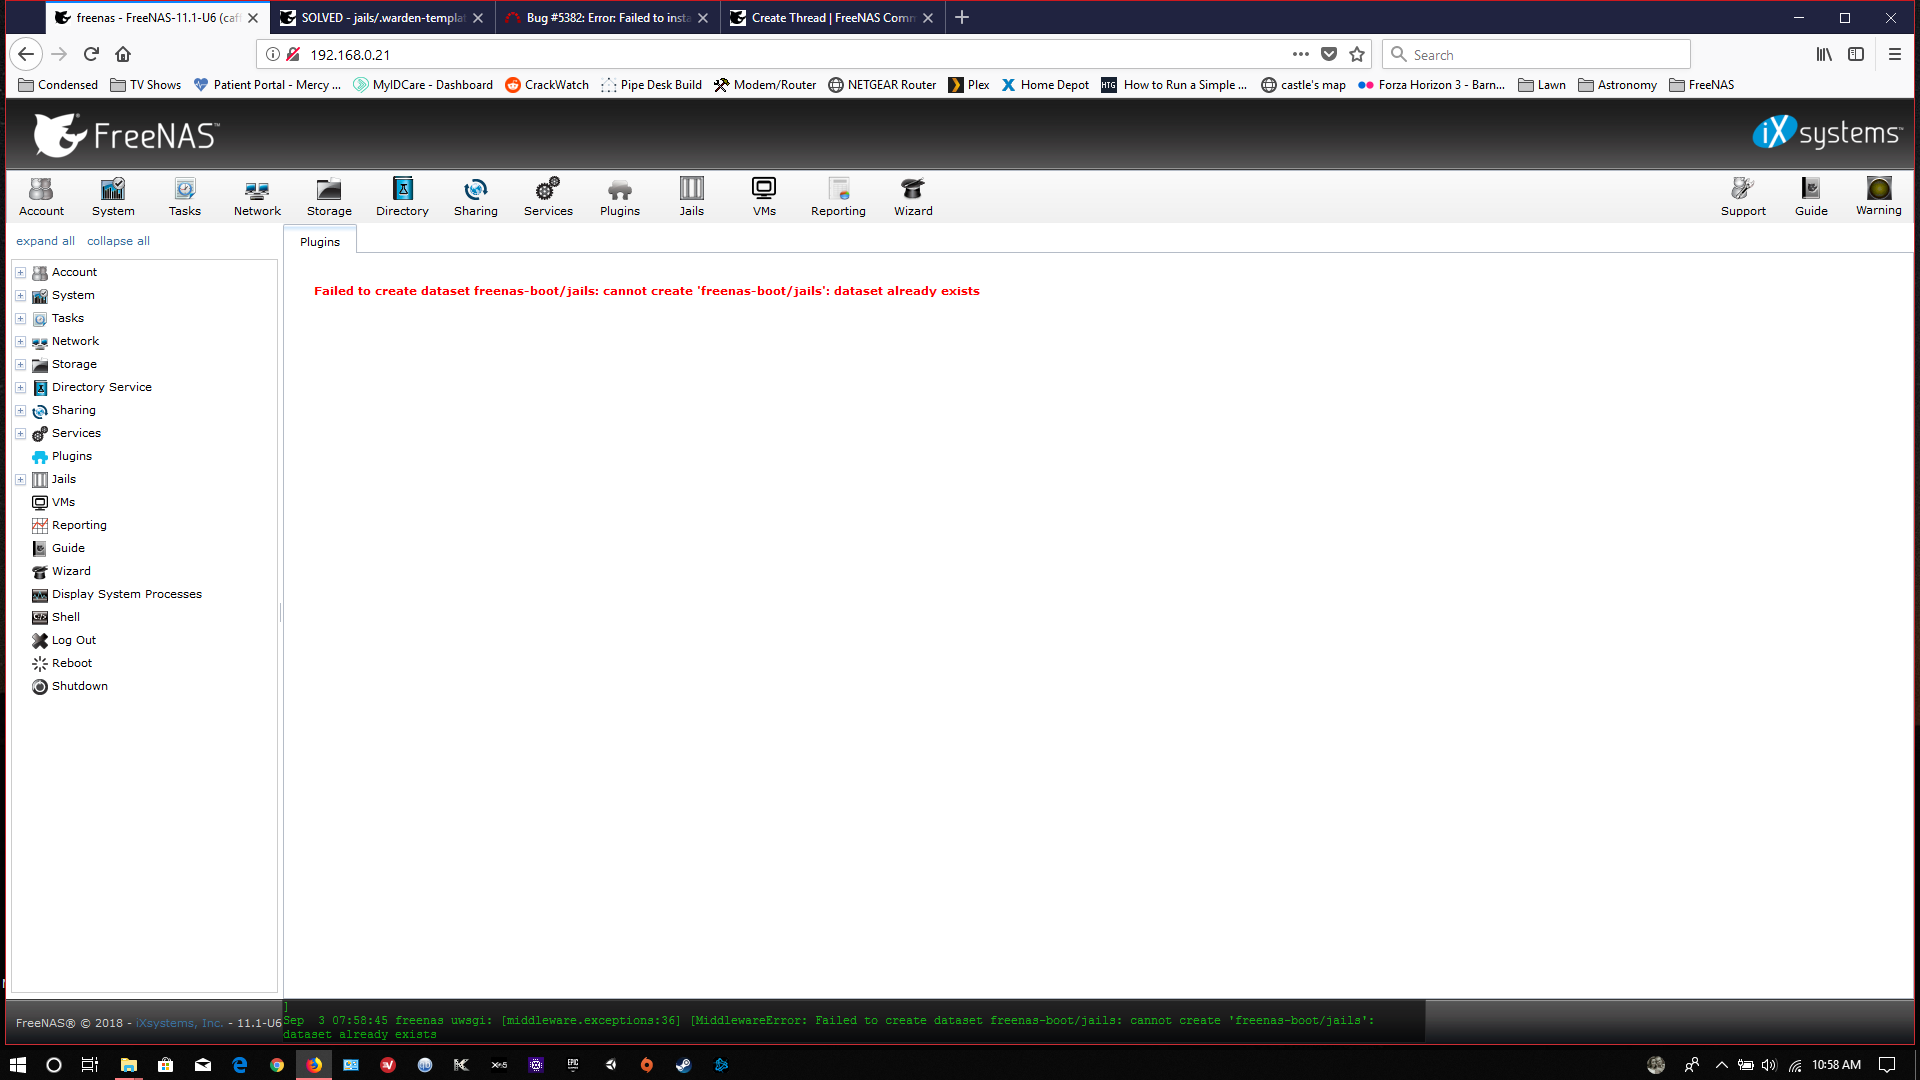Open the Sharing toolbar icon
Image resolution: width=1920 pixels, height=1080 pixels.
tap(476, 197)
